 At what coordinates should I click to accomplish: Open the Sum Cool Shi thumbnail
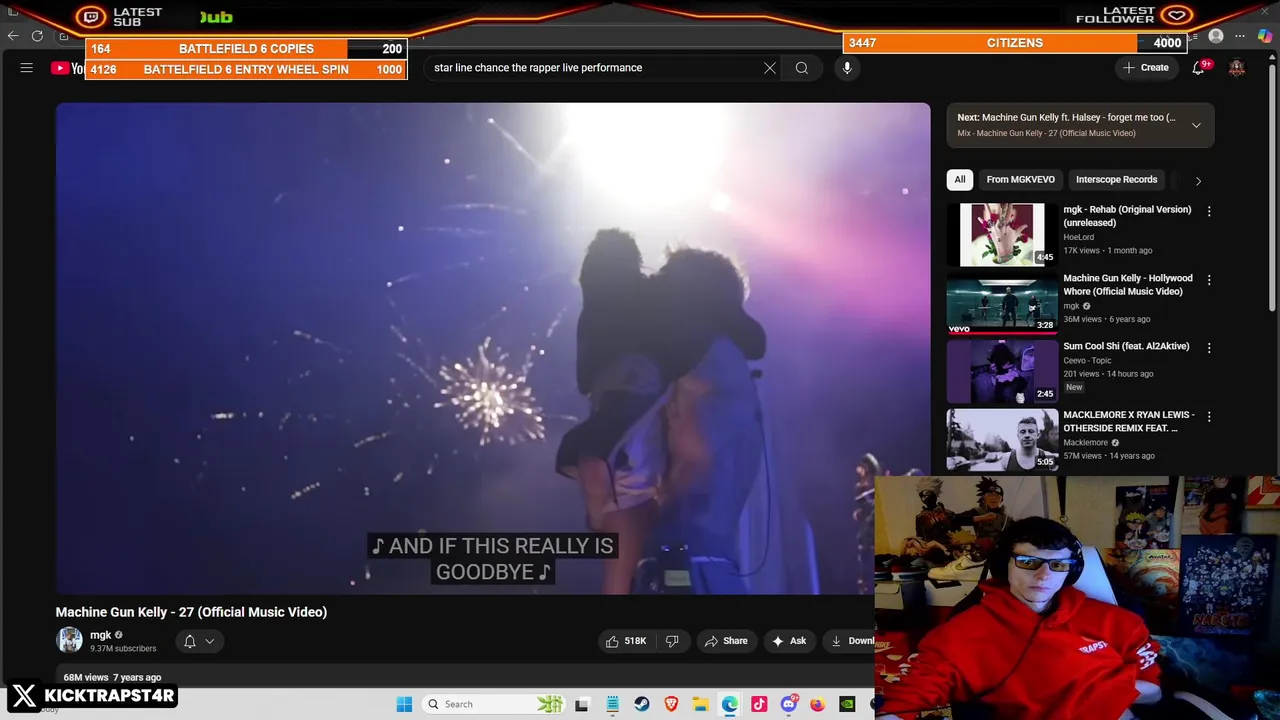click(x=1002, y=371)
